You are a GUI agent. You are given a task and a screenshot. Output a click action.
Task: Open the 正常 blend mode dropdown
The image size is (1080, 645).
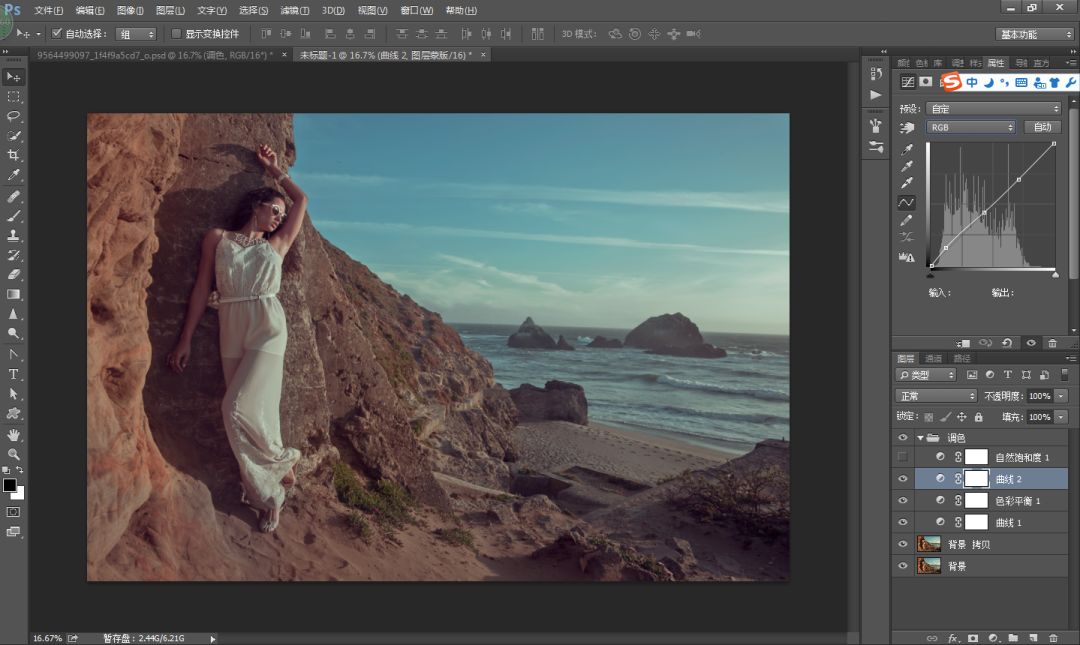click(x=936, y=396)
